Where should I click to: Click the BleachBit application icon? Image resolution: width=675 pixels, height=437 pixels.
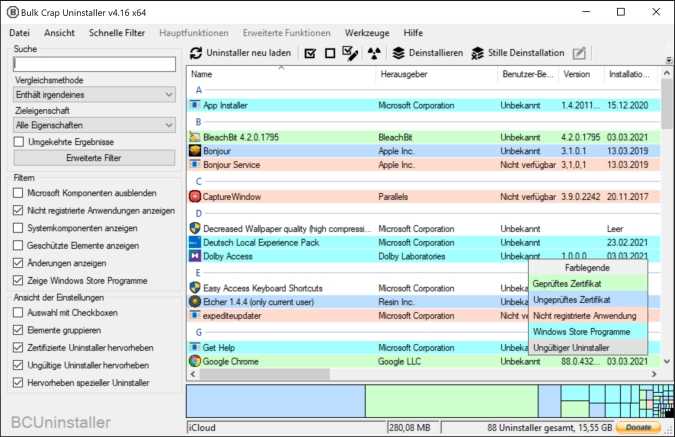coord(195,137)
